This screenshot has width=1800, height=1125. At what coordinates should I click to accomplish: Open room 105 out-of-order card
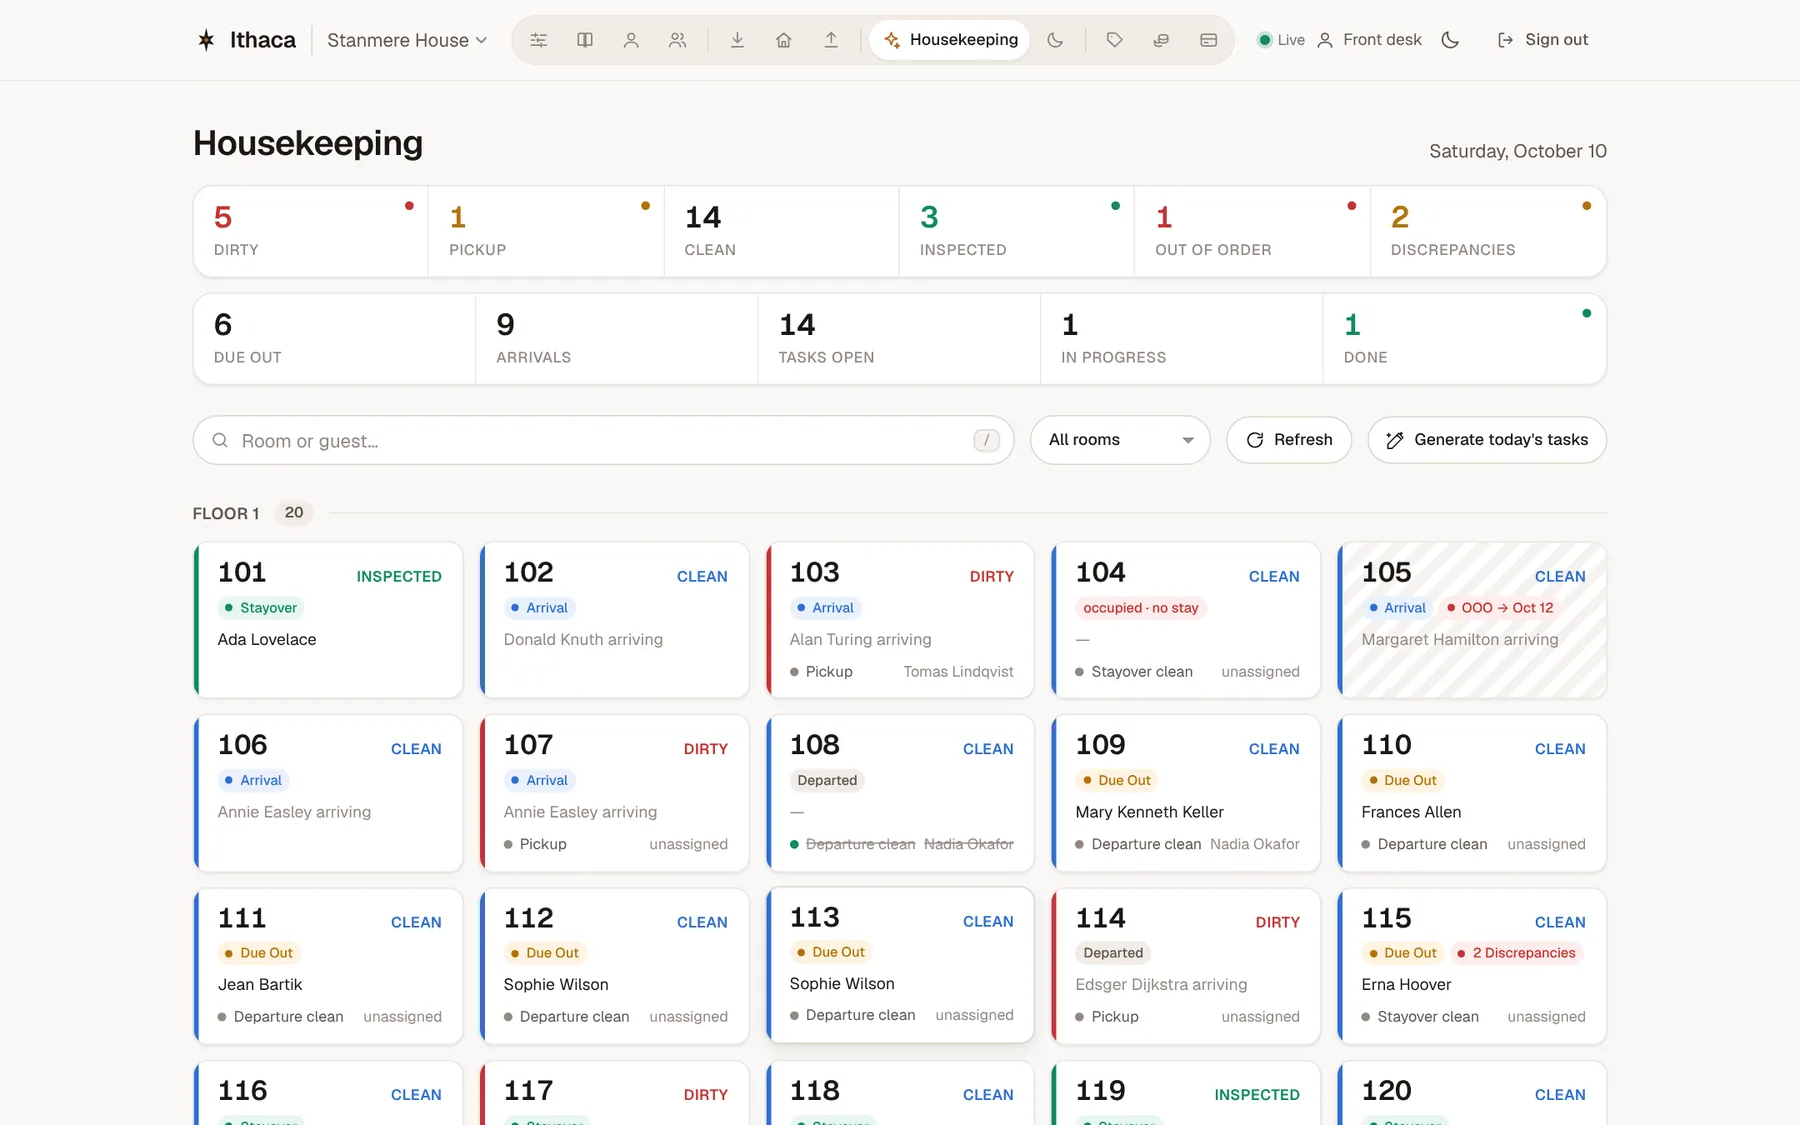point(1472,620)
